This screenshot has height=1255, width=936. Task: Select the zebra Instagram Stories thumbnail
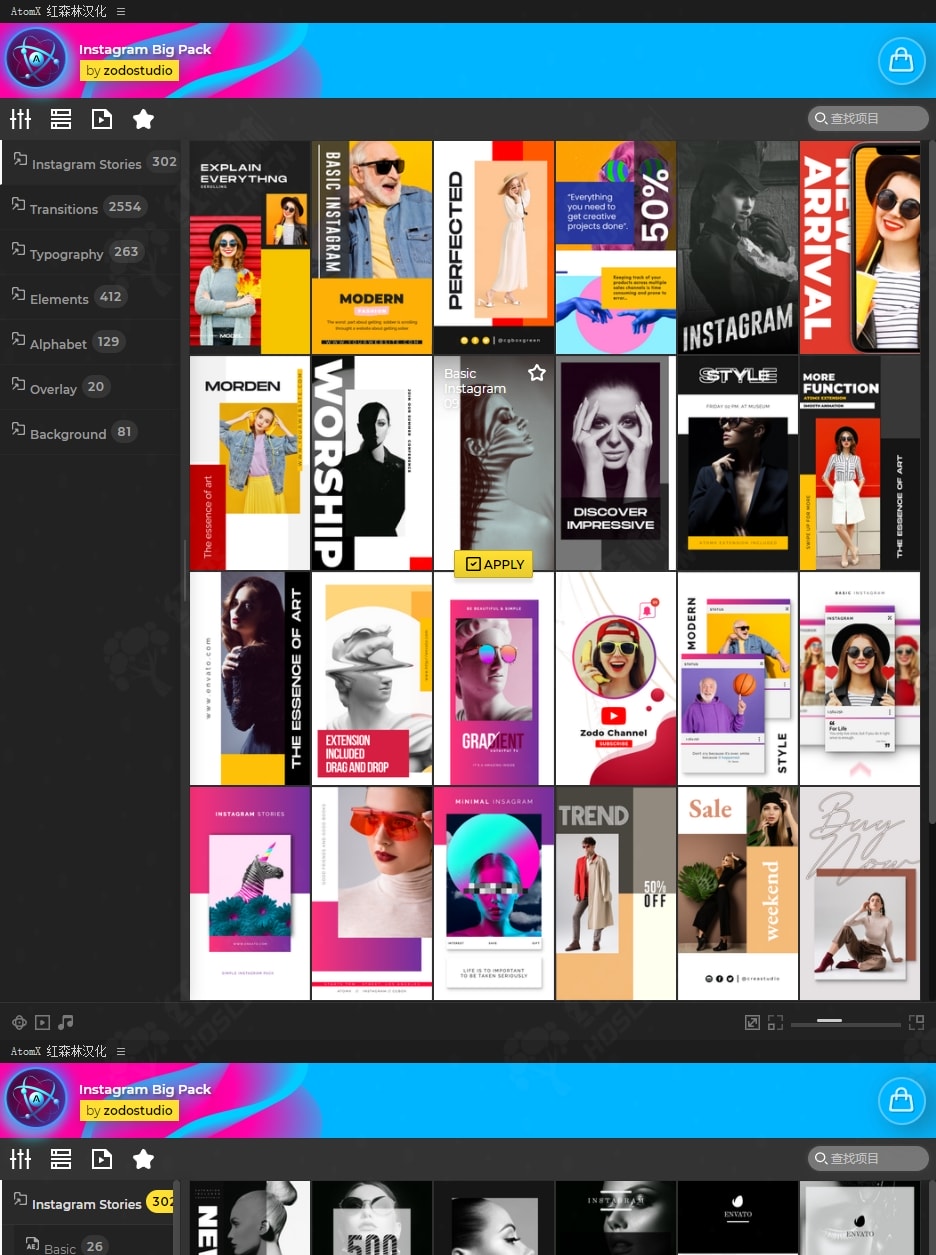250,893
